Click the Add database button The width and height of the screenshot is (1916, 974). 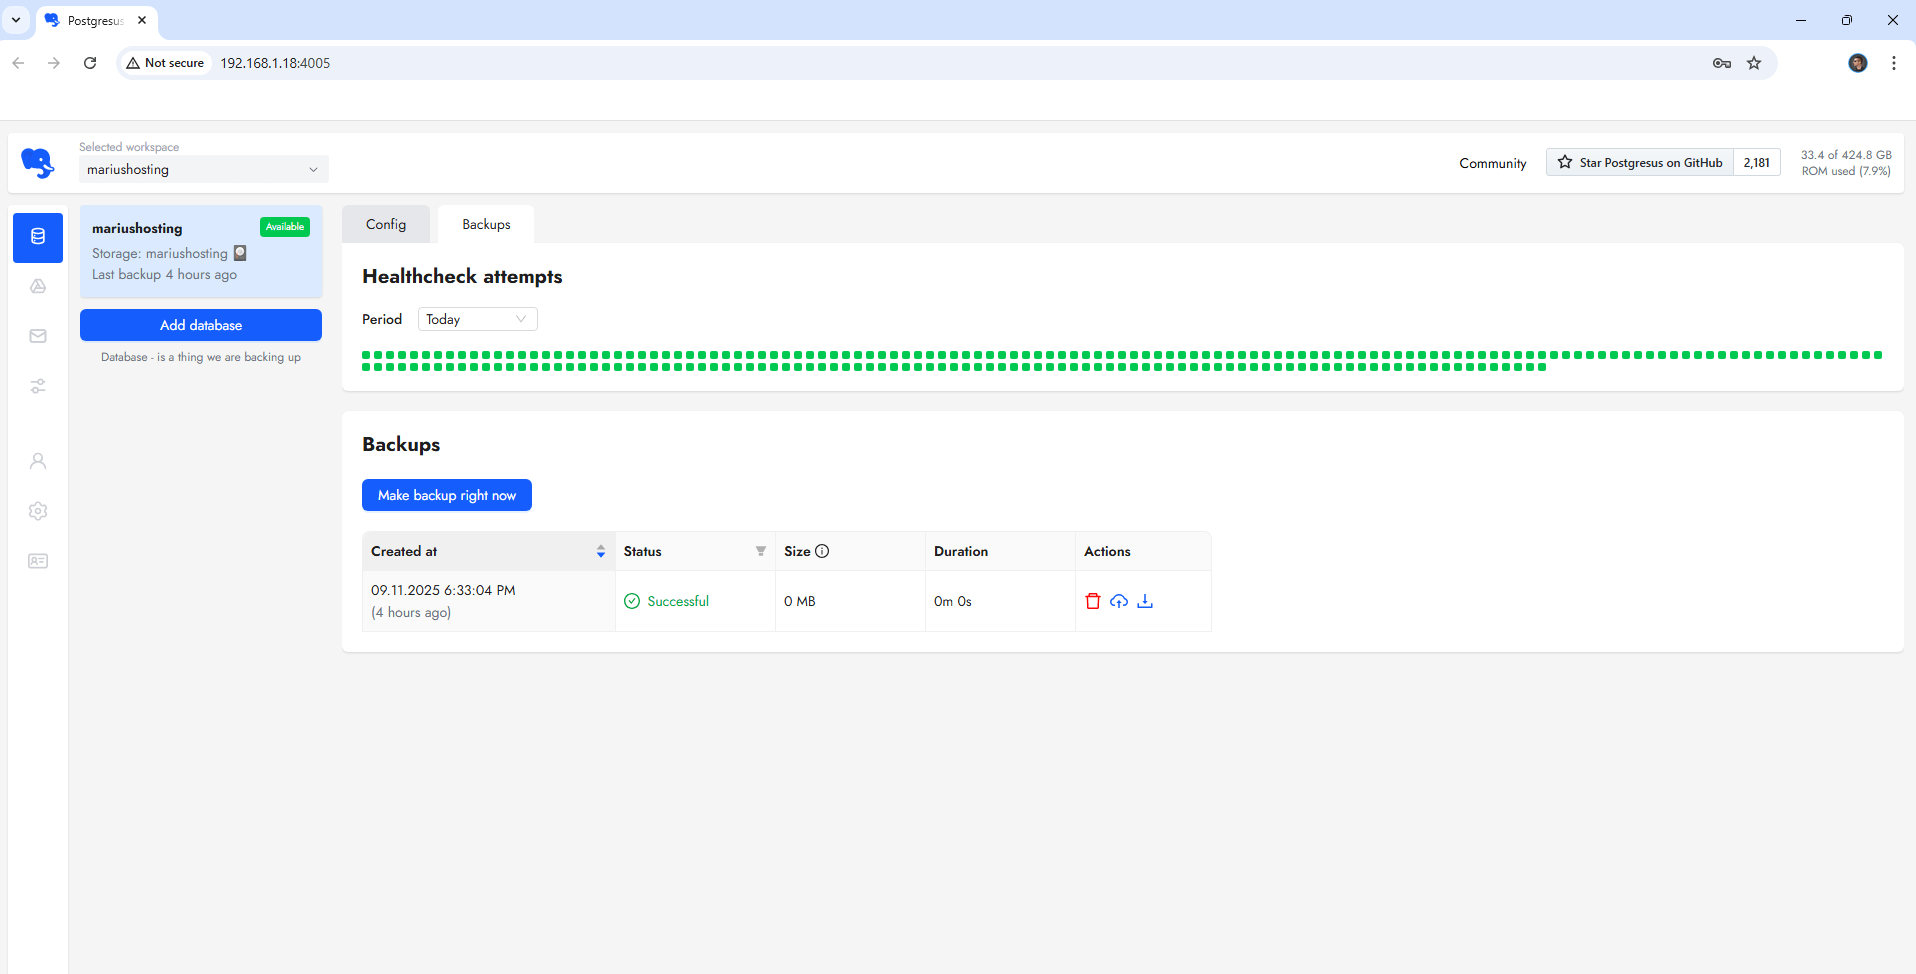click(x=201, y=325)
